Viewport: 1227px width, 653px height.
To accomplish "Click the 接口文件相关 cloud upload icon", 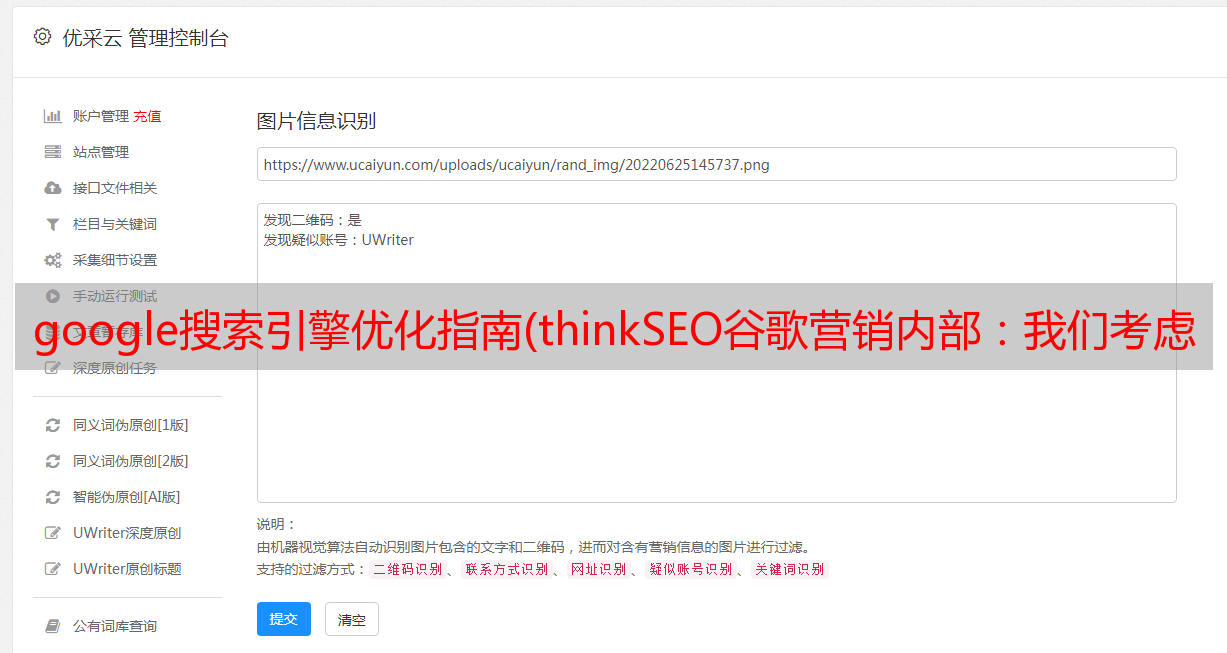I will pos(53,188).
